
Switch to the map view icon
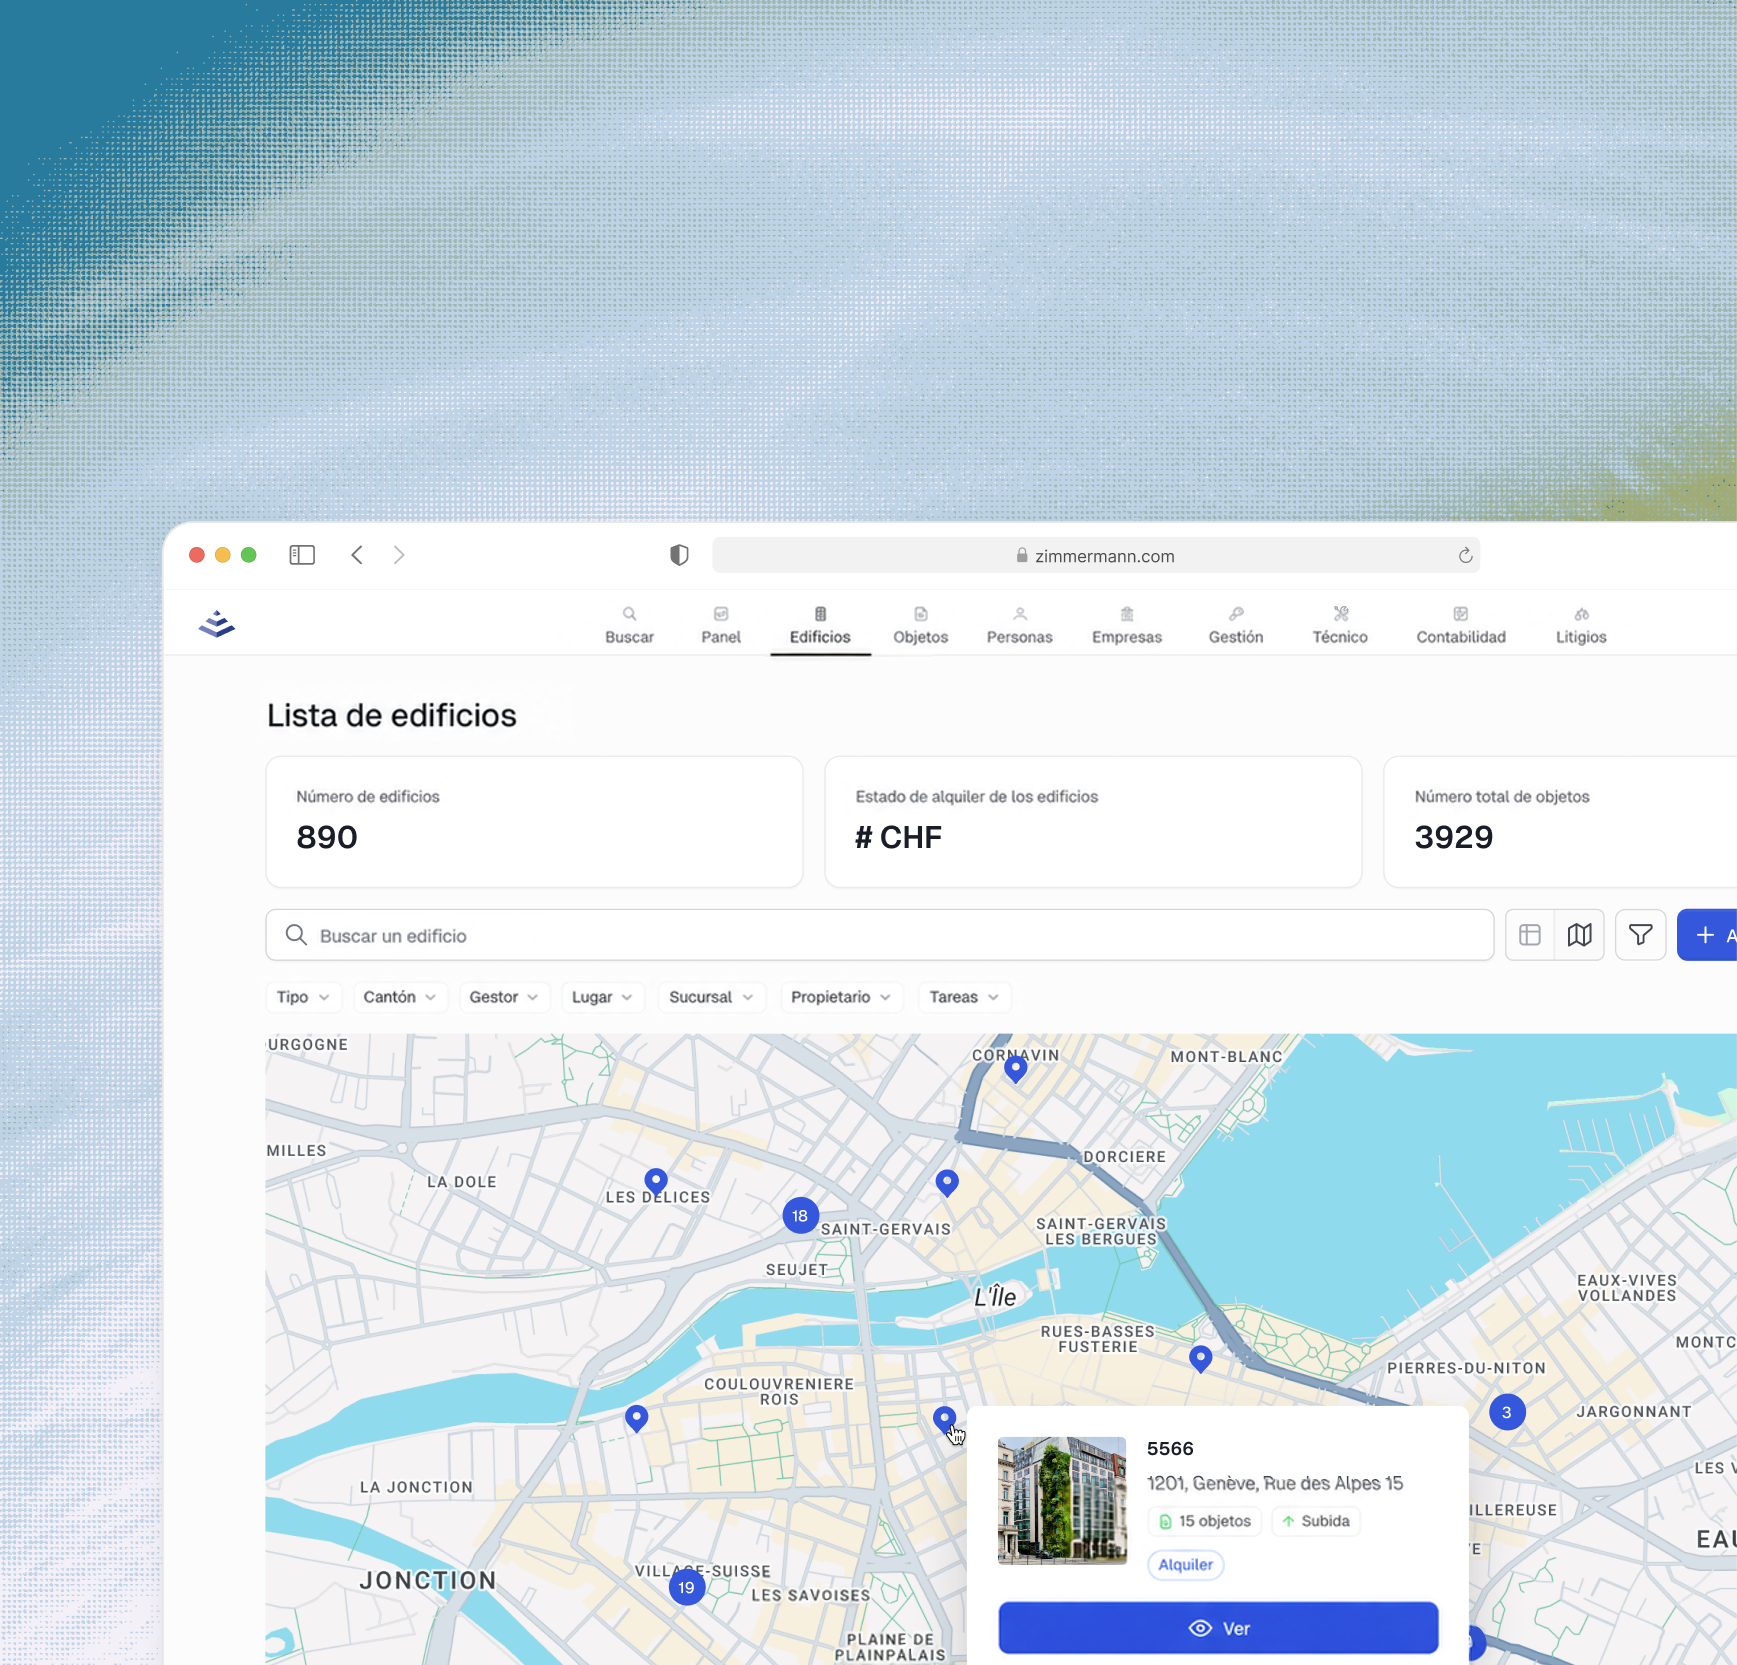click(x=1580, y=935)
